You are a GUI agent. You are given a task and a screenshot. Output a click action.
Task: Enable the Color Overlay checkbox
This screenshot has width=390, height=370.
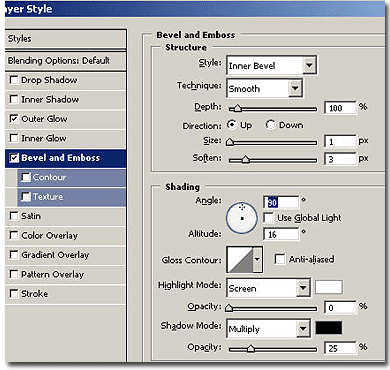click(14, 235)
